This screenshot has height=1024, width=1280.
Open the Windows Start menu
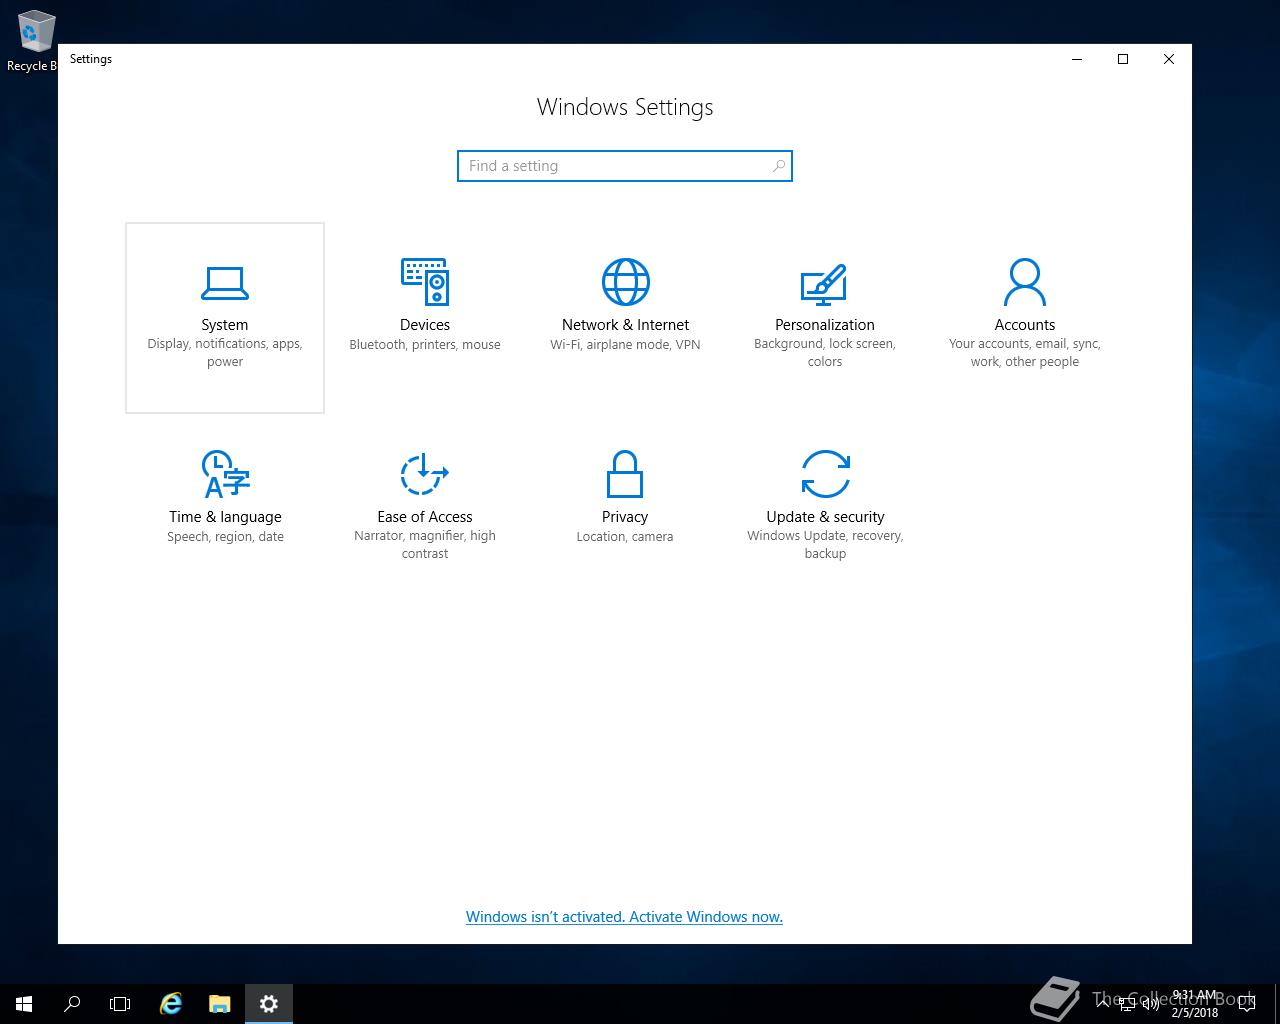click(24, 1004)
